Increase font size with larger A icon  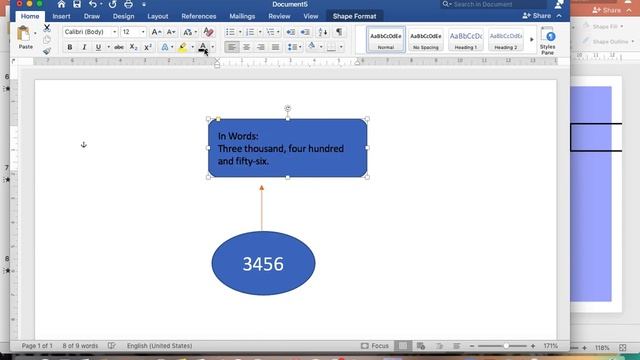pos(156,32)
